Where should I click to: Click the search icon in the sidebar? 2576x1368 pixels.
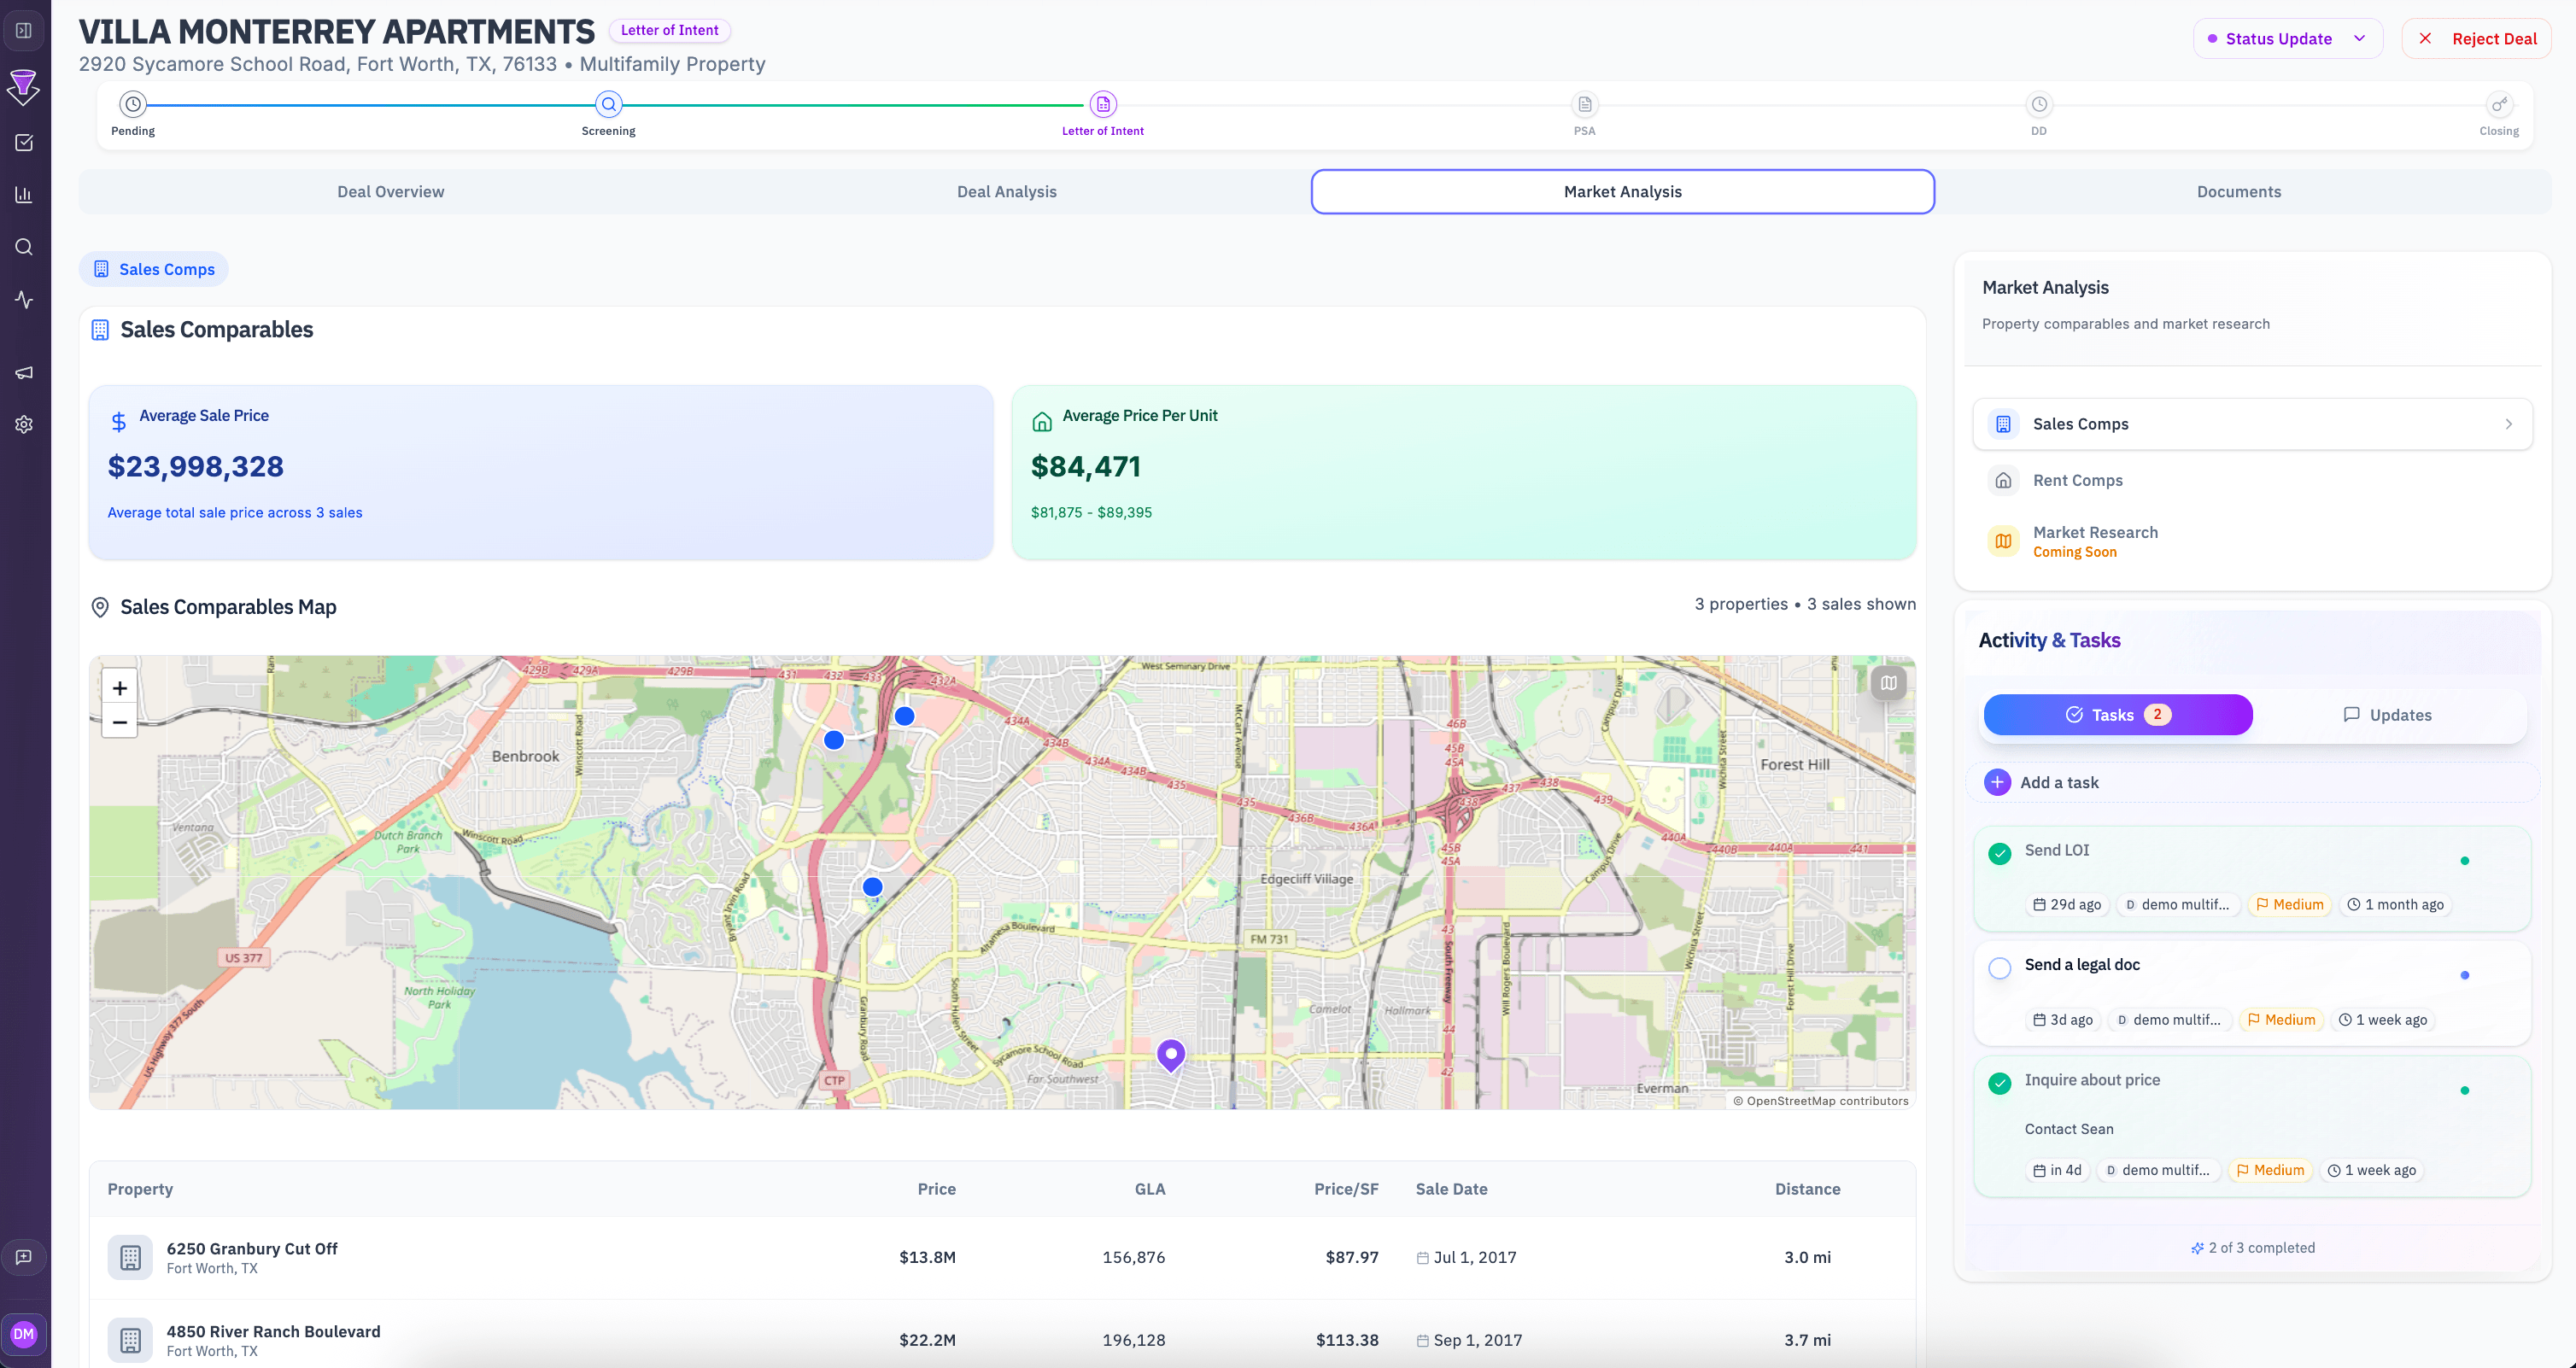point(24,247)
